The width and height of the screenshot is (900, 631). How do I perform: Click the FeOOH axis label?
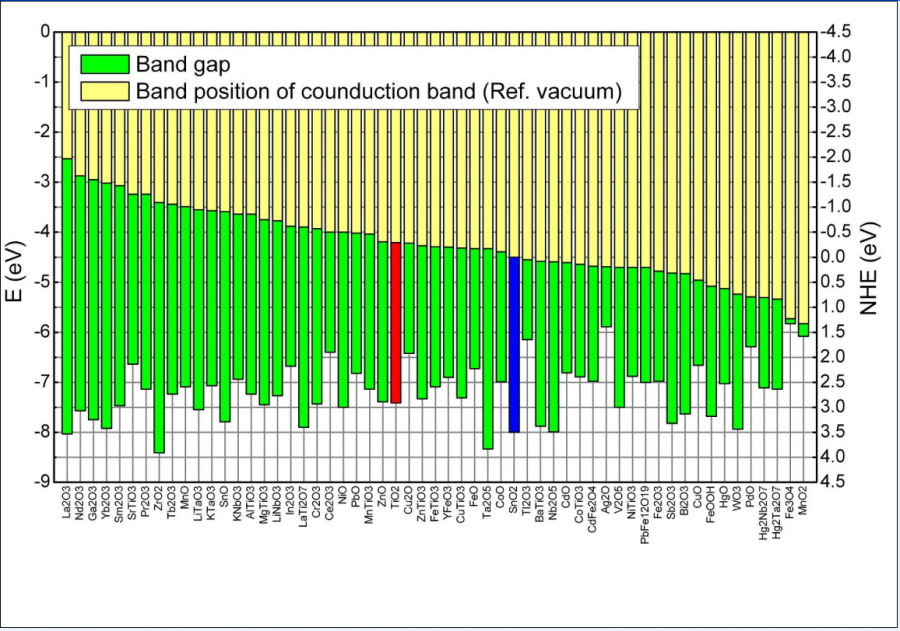coord(712,504)
